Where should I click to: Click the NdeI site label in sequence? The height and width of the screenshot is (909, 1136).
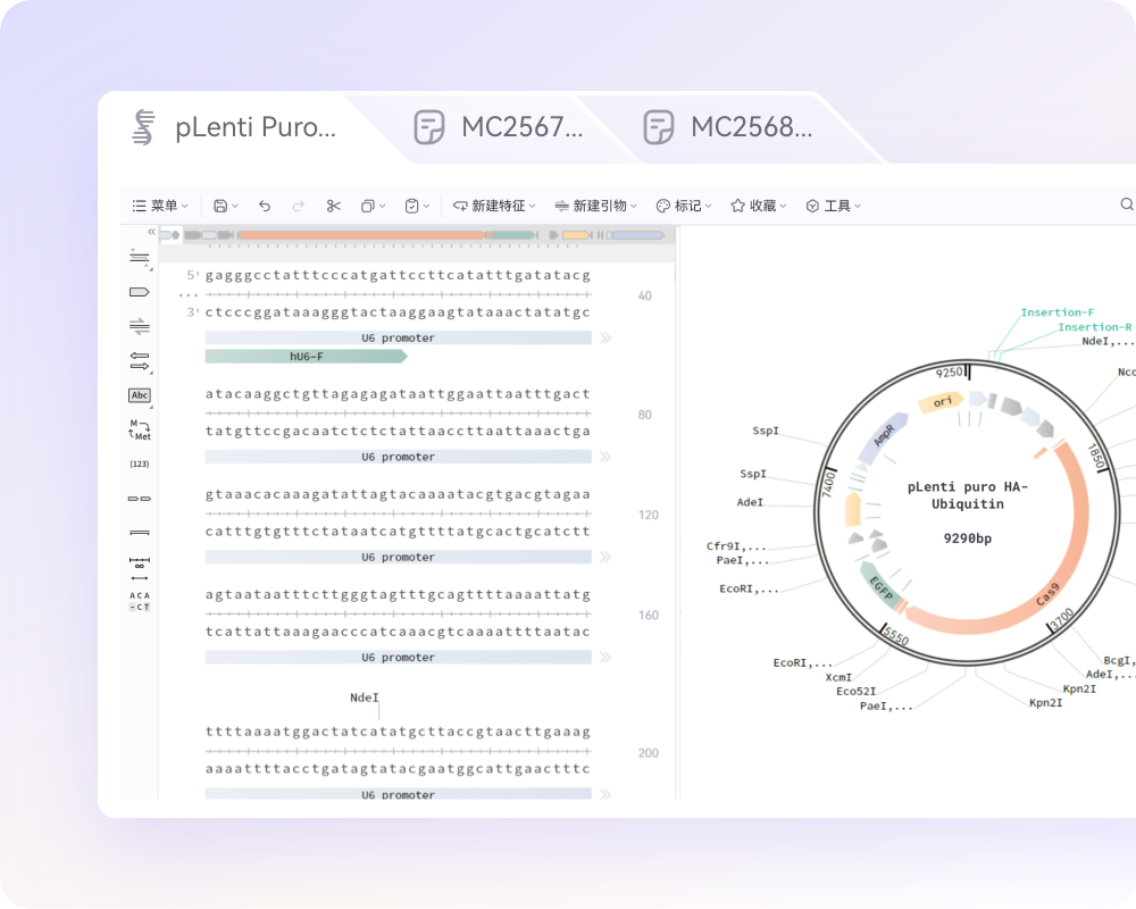point(364,698)
